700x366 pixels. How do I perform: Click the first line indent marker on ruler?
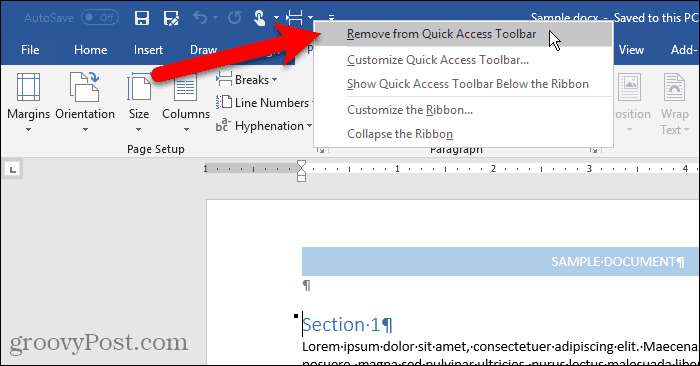[x=301, y=164]
